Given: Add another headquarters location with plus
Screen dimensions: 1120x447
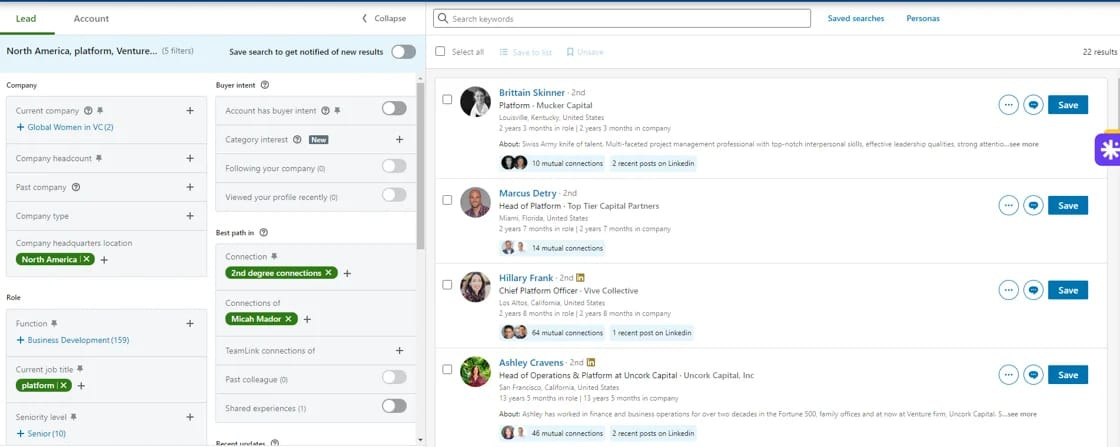Looking at the screenshot, I should pyautogui.click(x=104, y=260).
